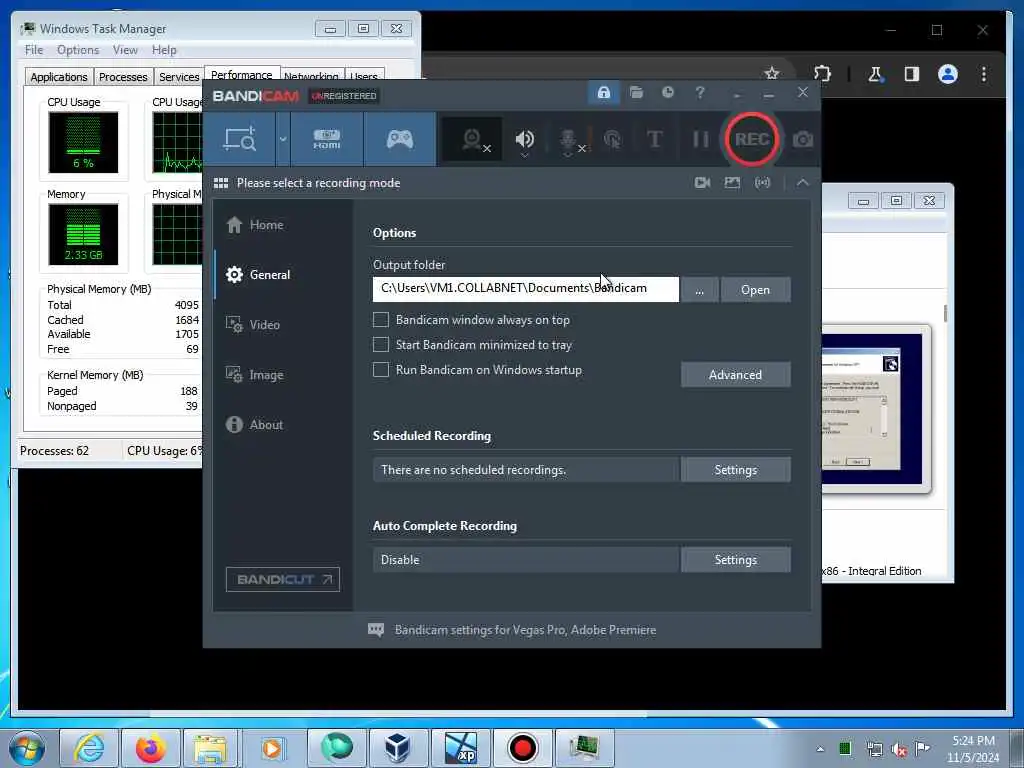Toggle the microphone icon in Bandicam toolbar

[569, 140]
